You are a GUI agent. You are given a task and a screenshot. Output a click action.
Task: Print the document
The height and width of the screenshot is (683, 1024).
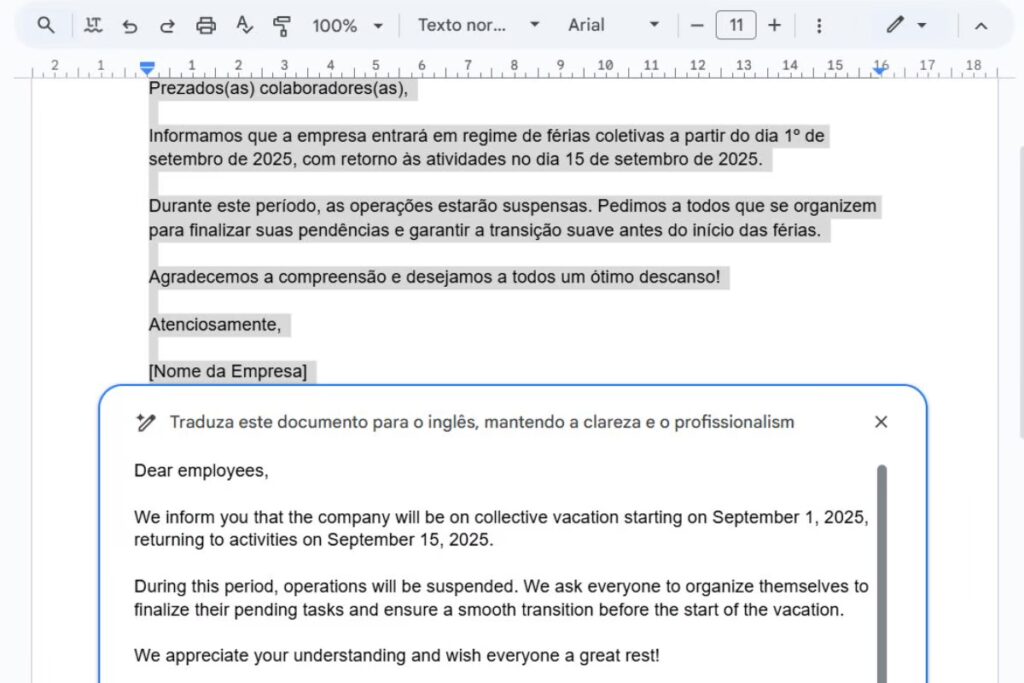point(206,25)
